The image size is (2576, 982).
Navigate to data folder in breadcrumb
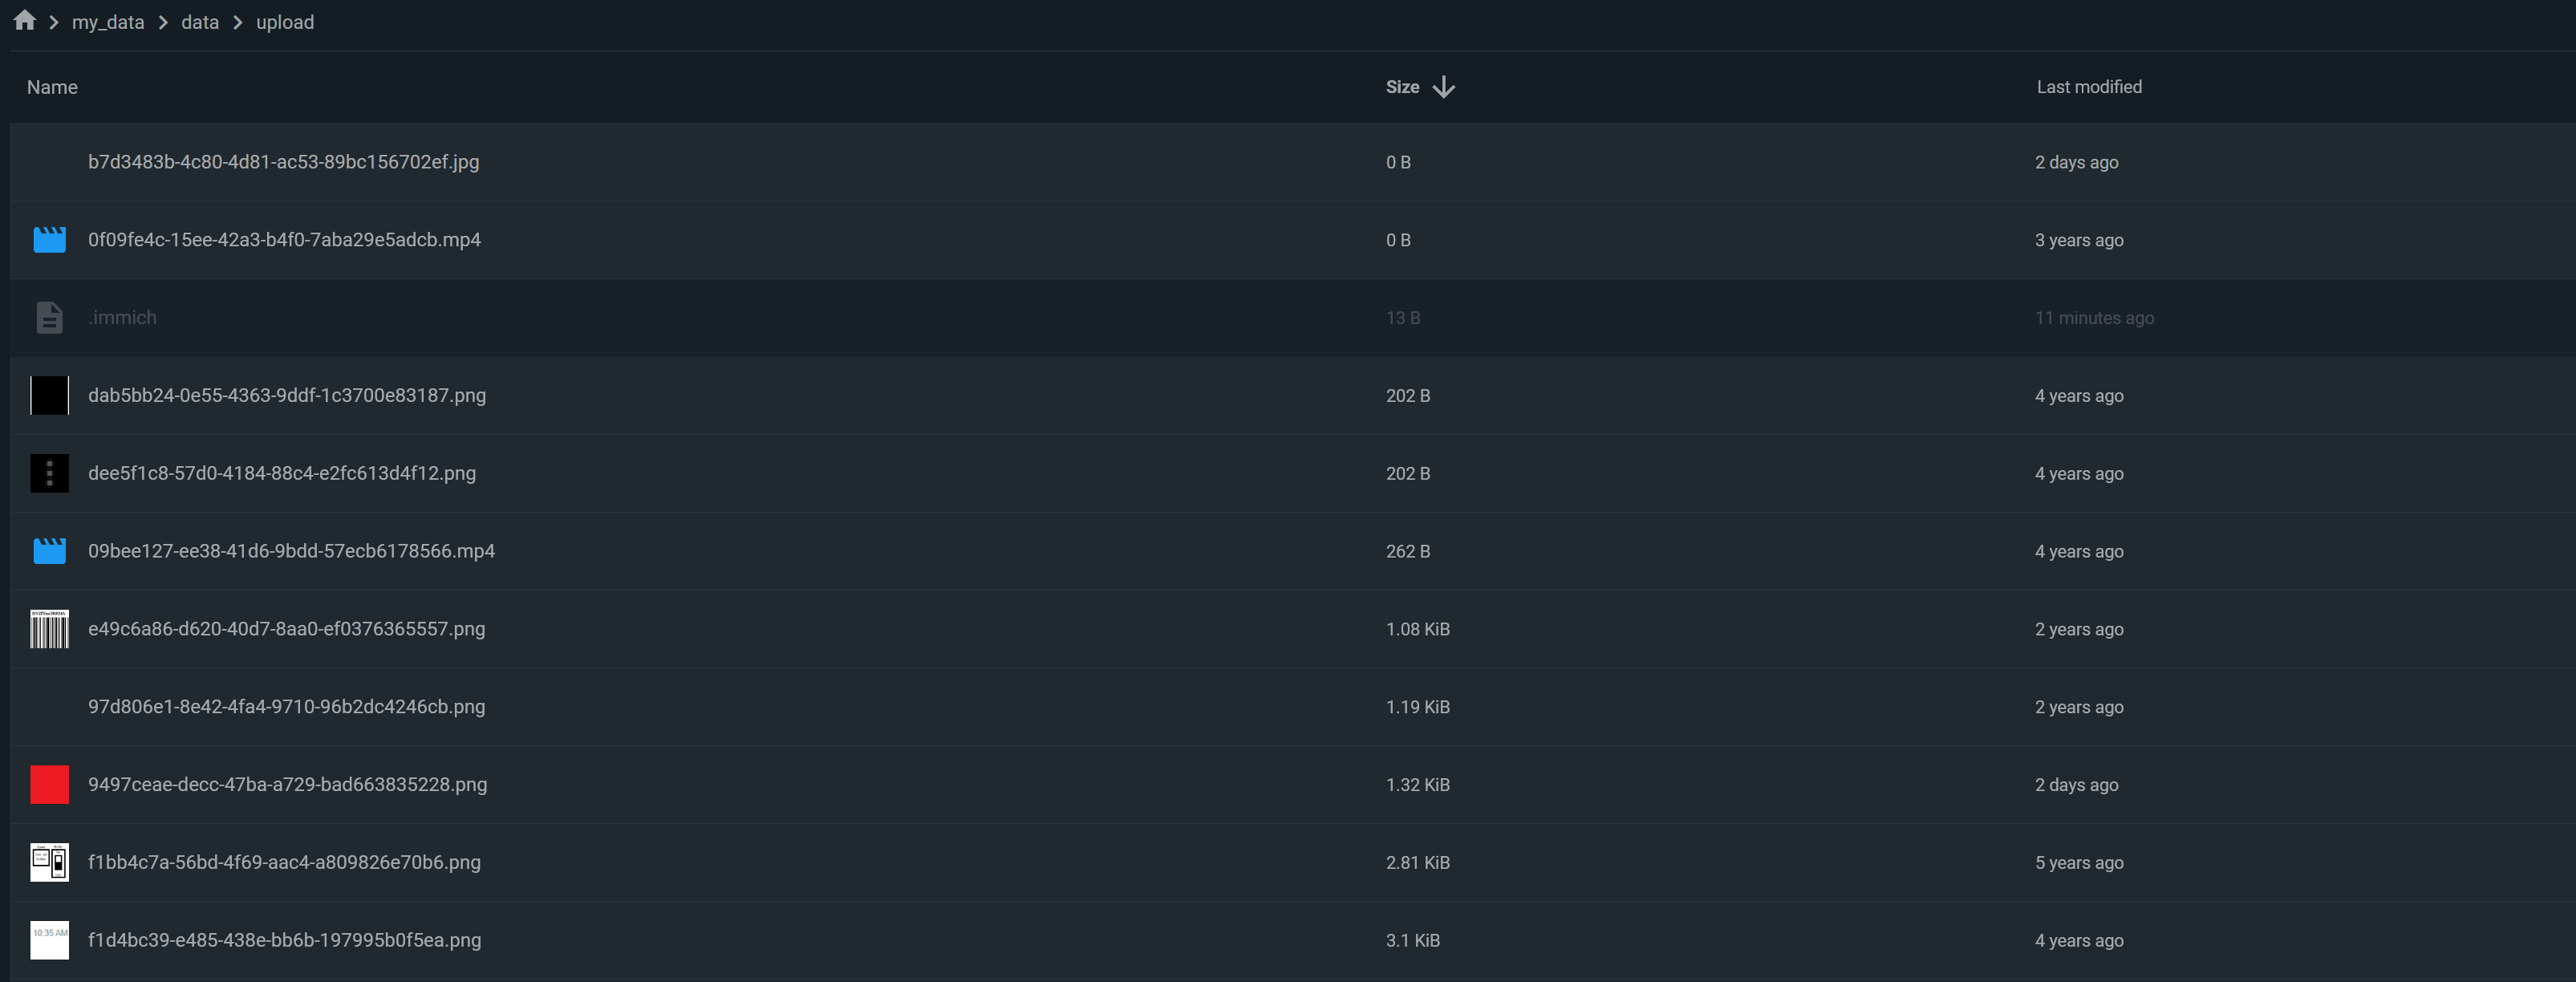200,22
